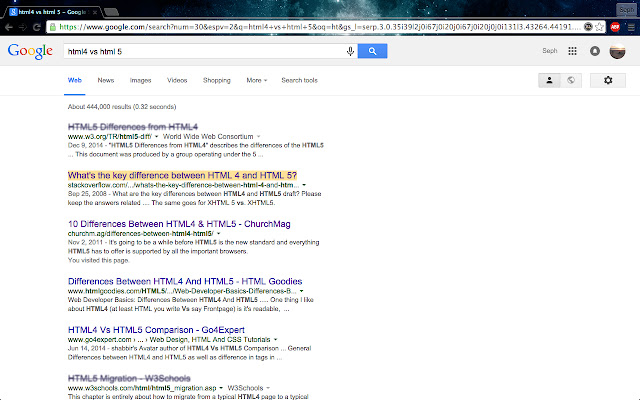
Task: Open Search tools options
Action: [x=299, y=80]
